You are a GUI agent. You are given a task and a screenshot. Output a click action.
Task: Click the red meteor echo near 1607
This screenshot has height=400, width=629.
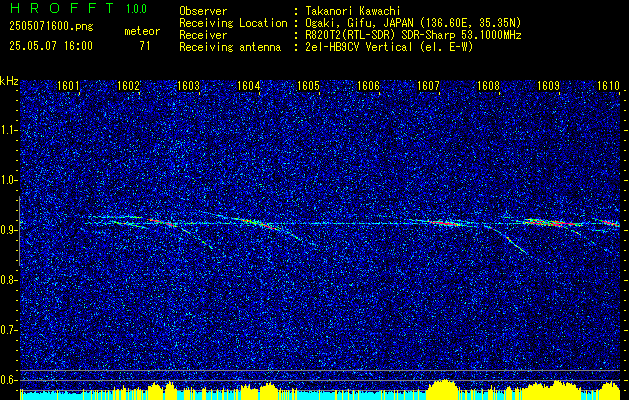(x=444, y=223)
